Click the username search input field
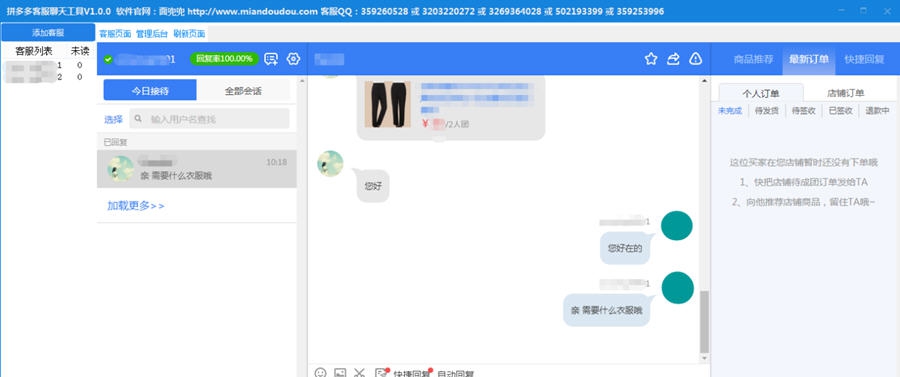Image resolution: width=900 pixels, height=377 pixels. pos(210,119)
